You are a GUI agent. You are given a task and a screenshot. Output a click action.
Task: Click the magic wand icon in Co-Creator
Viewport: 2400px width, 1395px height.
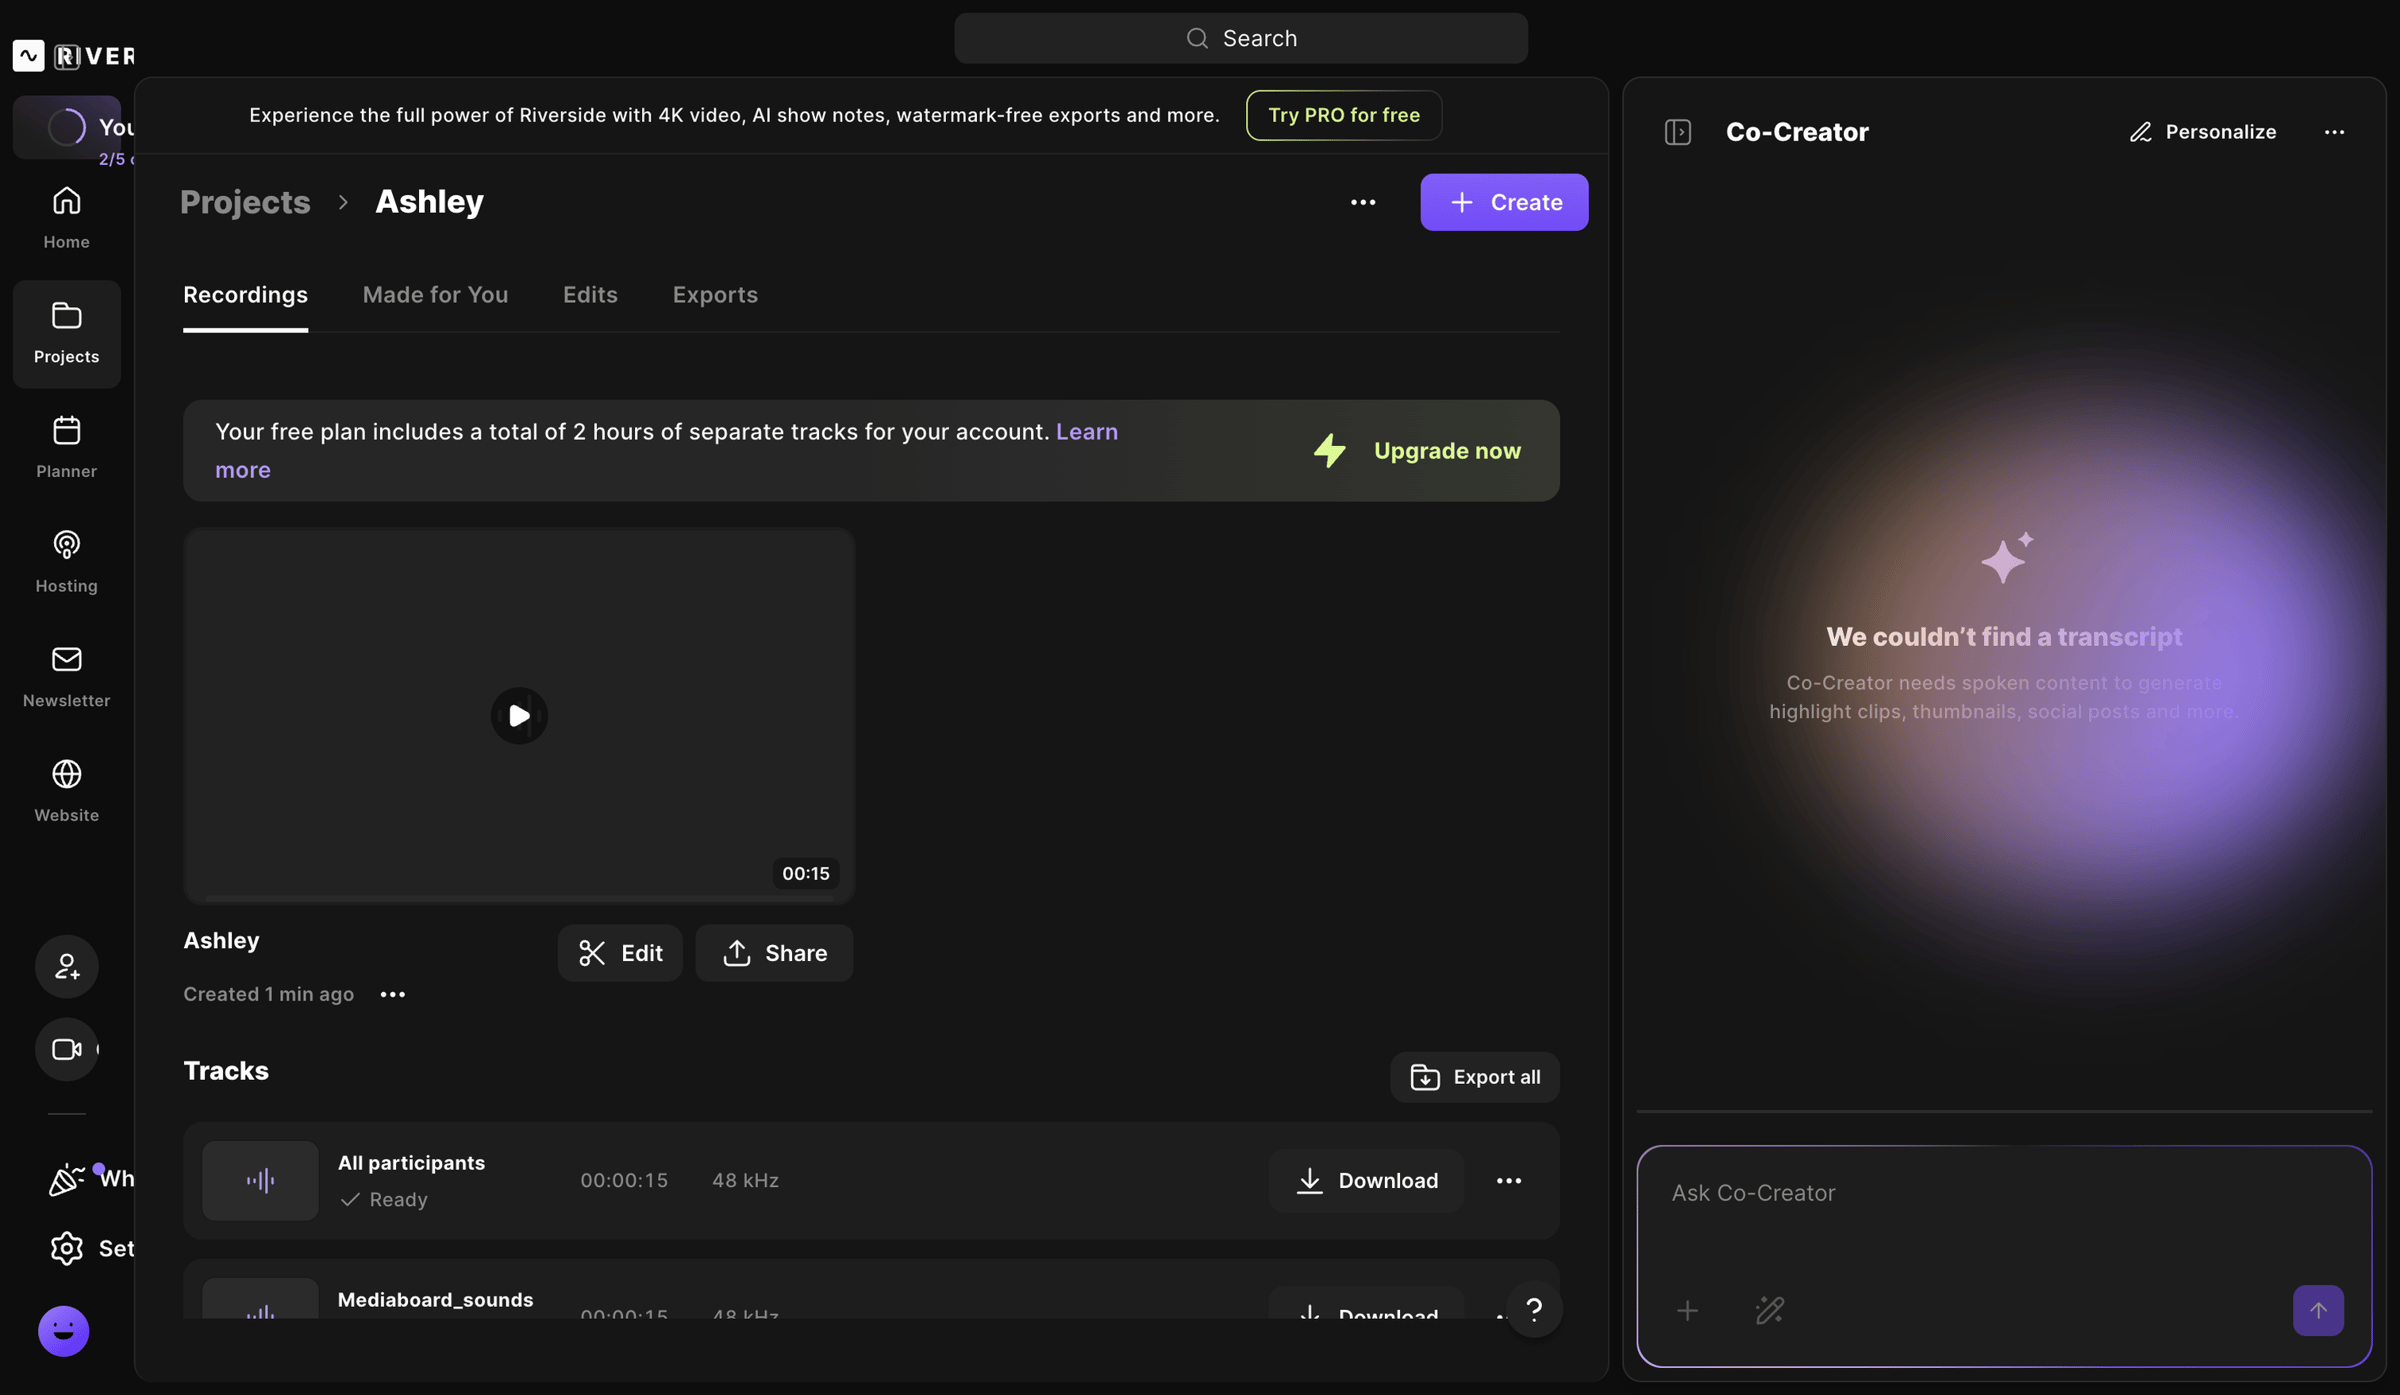pos(1770,1311)
